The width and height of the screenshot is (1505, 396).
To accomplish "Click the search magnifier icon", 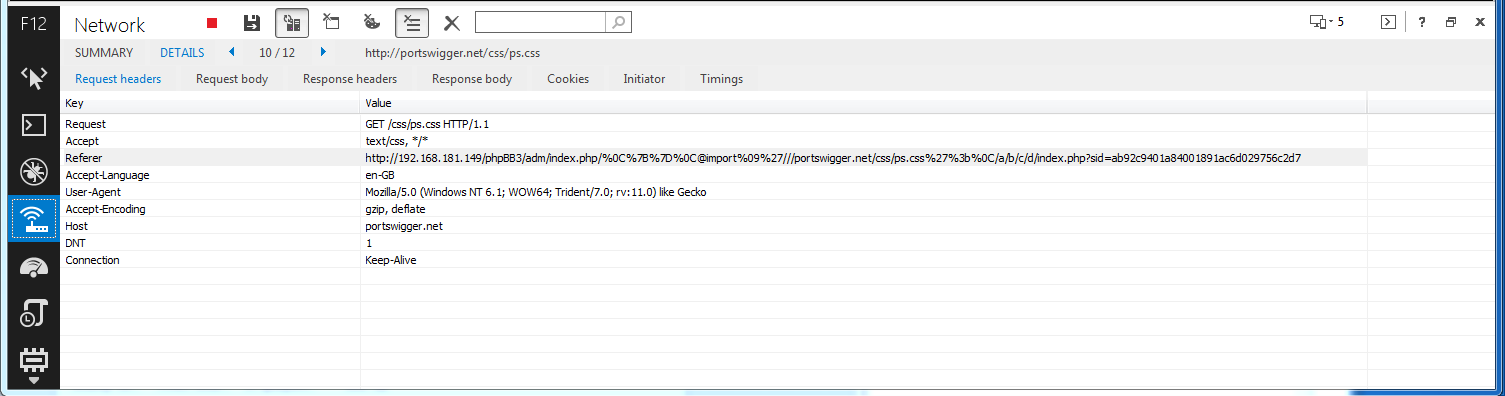I will click(619, 22).
